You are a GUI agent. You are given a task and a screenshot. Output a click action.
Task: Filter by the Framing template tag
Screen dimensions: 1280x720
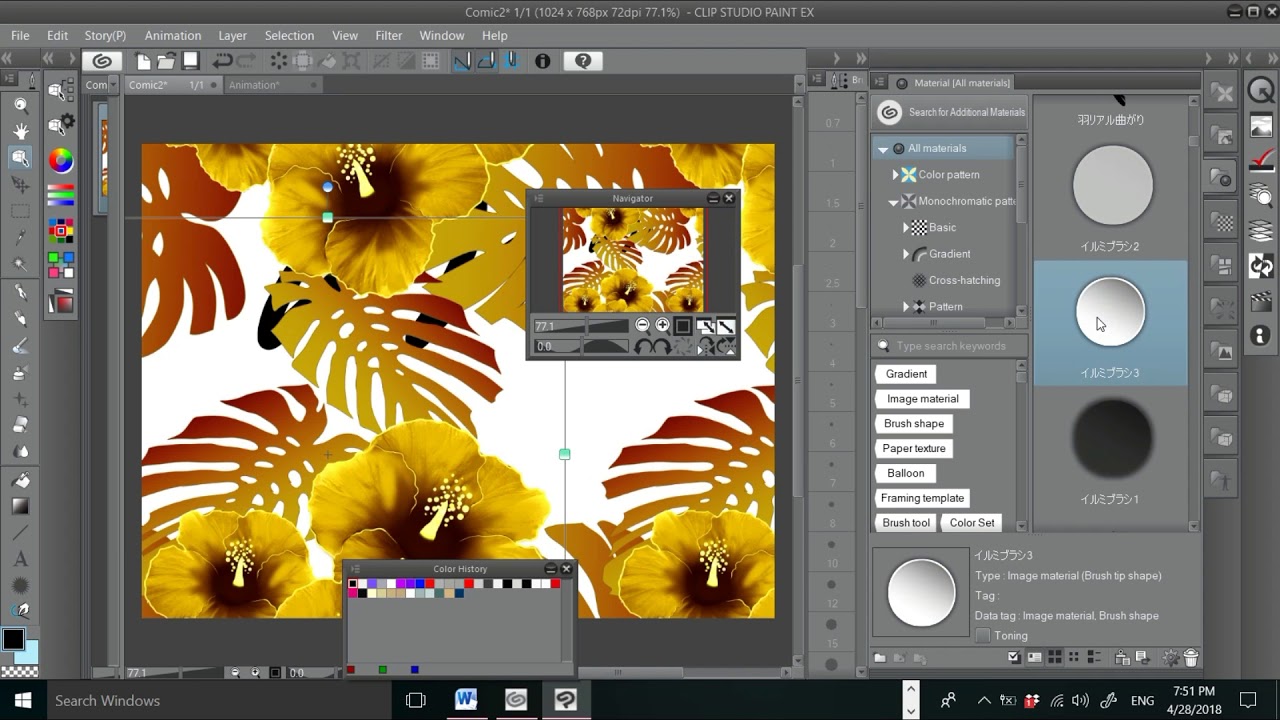pos(923,498)
